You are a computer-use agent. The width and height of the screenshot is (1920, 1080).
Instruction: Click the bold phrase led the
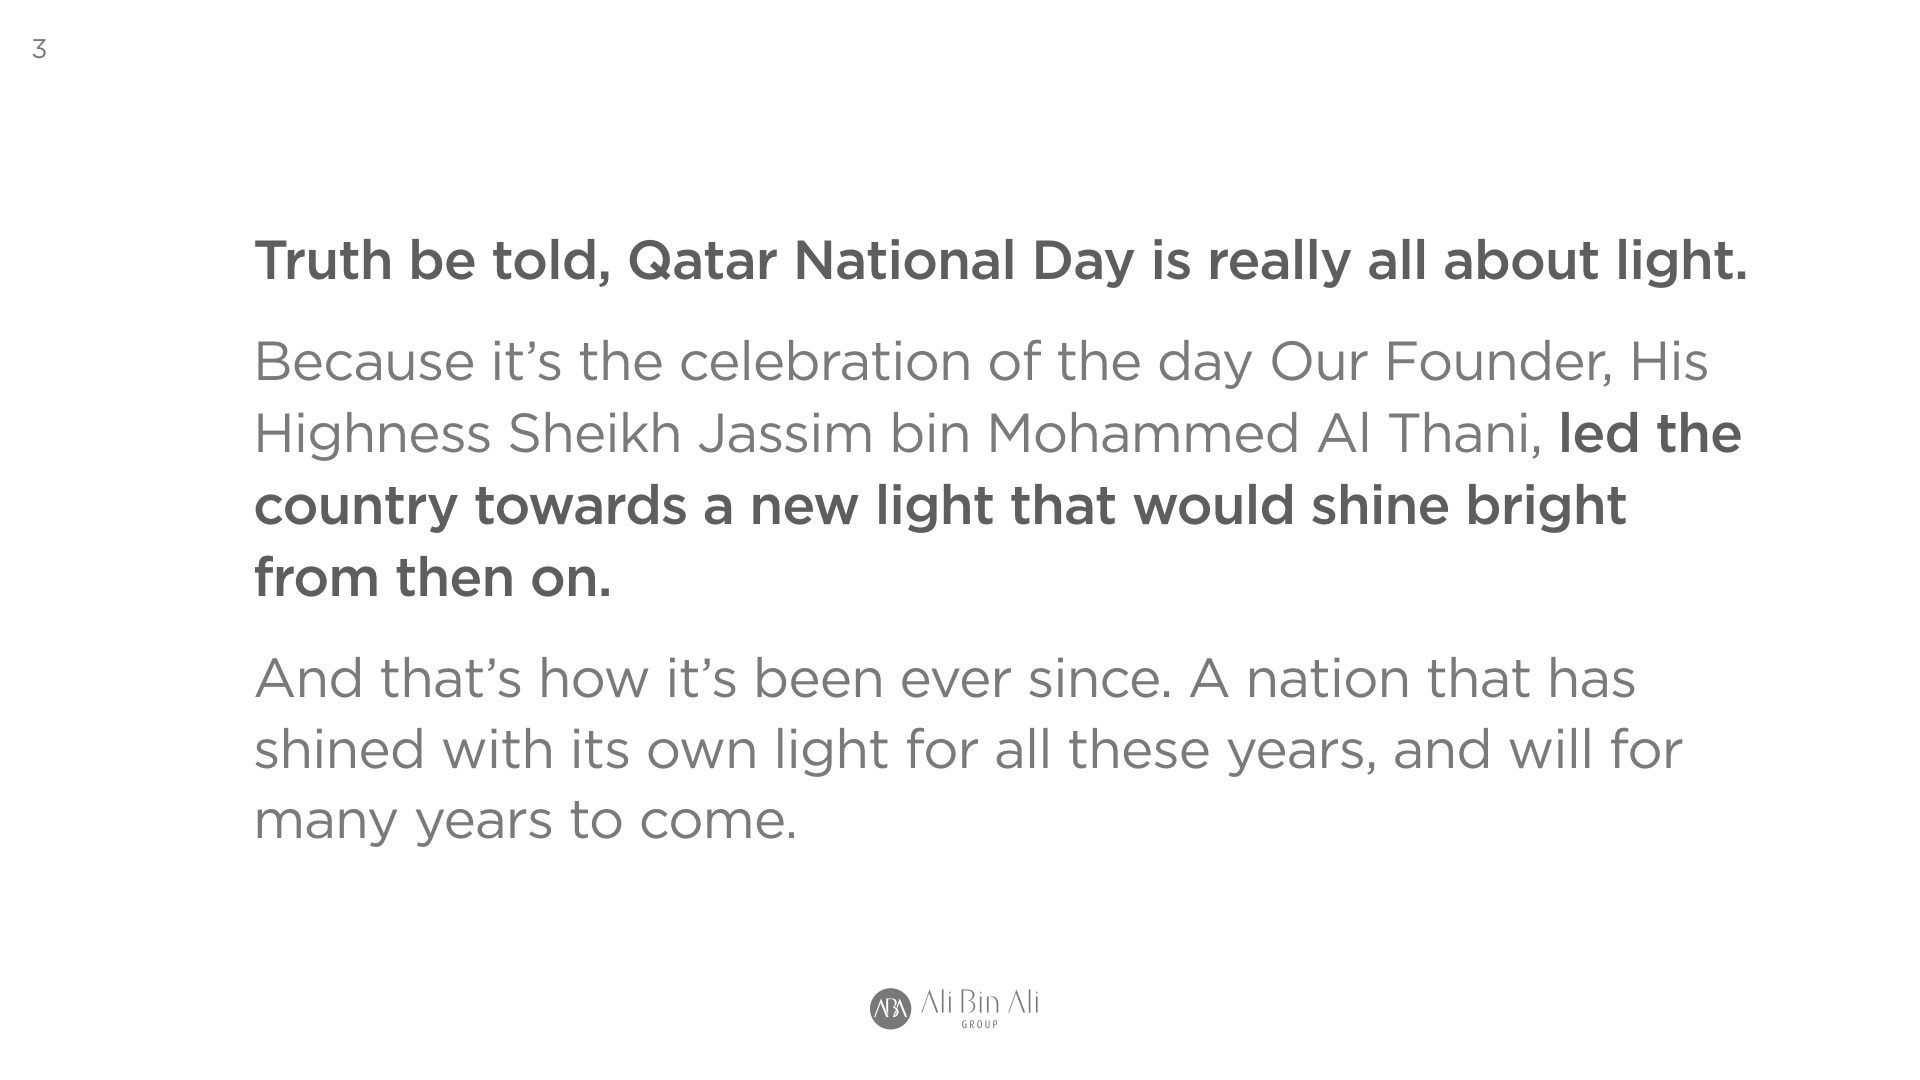pyautogui.click(x=1650, y=434)
